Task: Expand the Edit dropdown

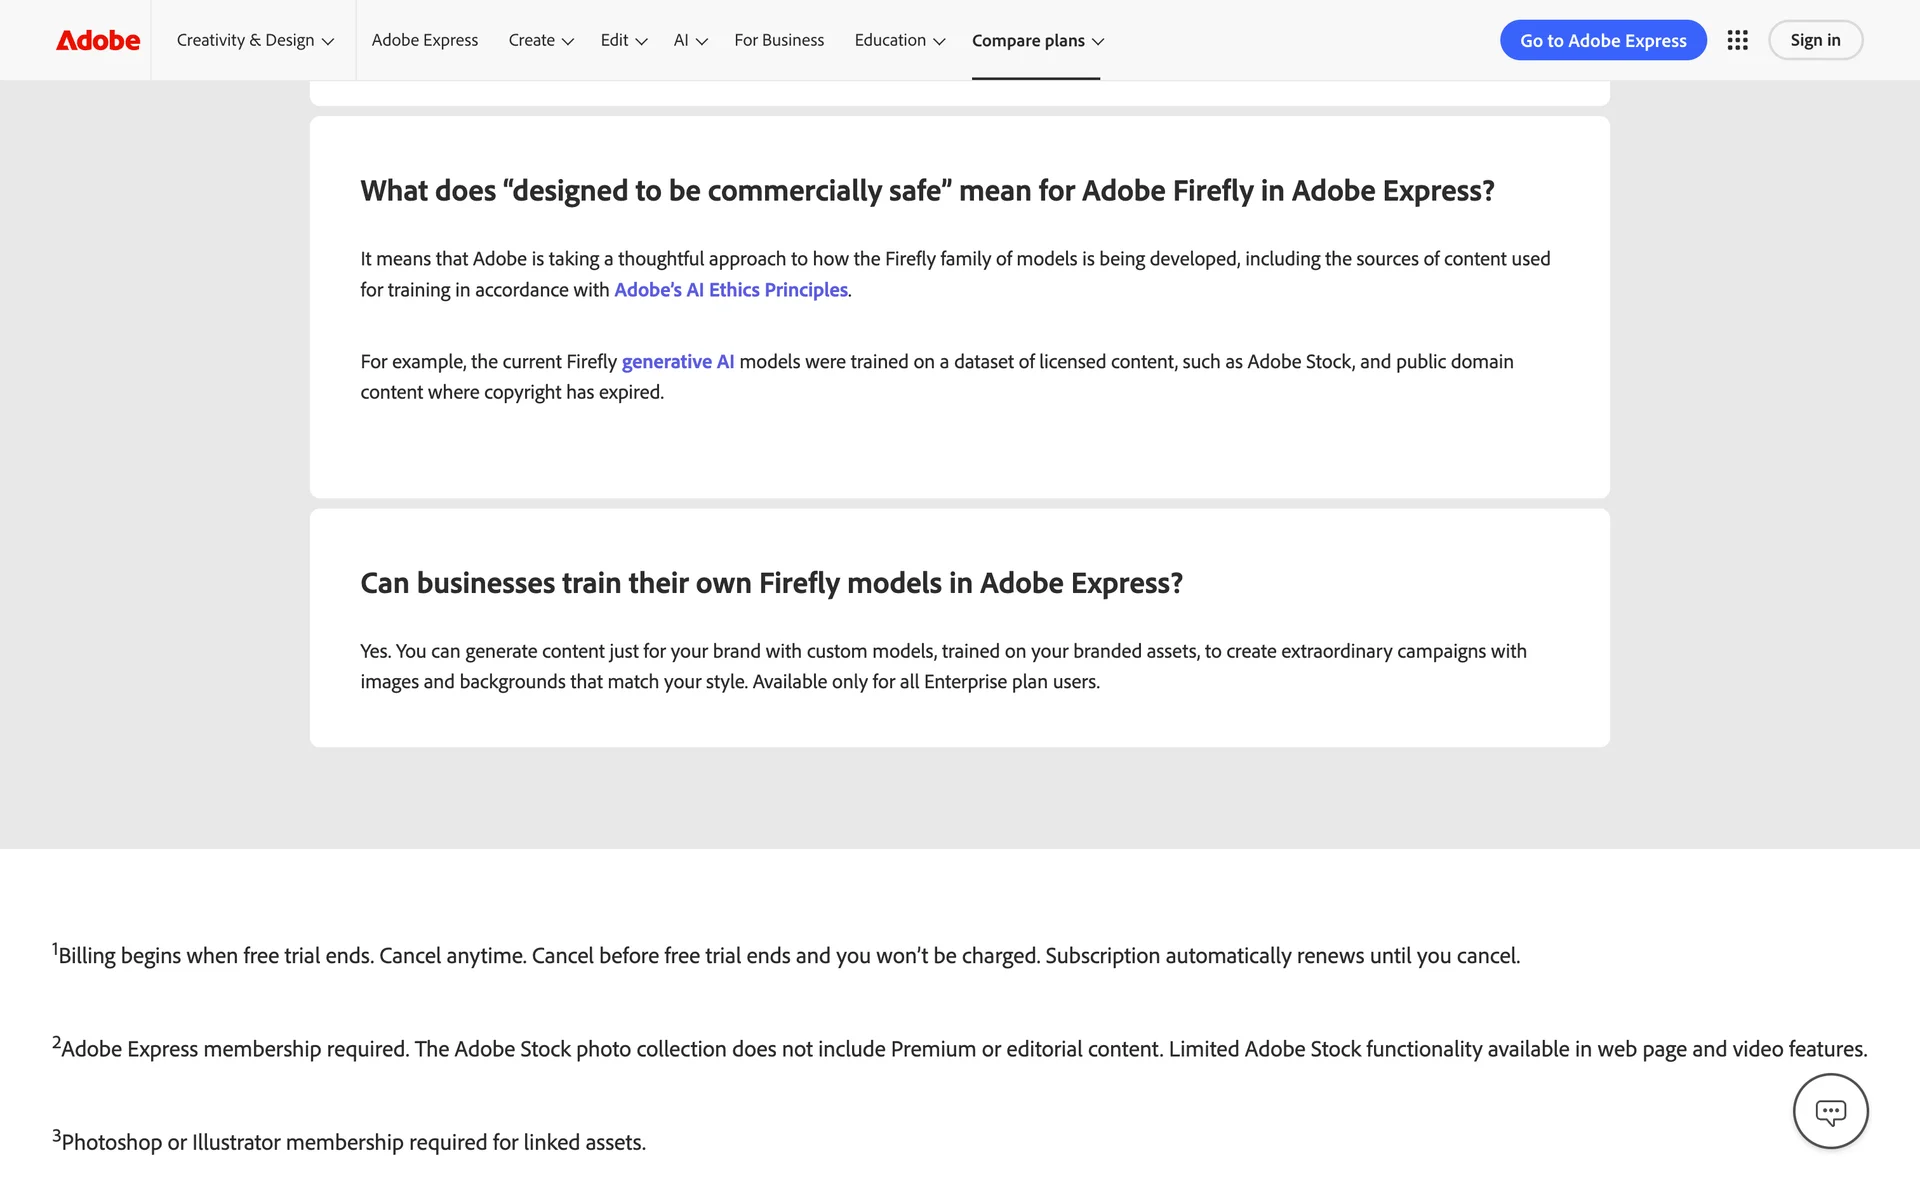Action: coord(623,40)
